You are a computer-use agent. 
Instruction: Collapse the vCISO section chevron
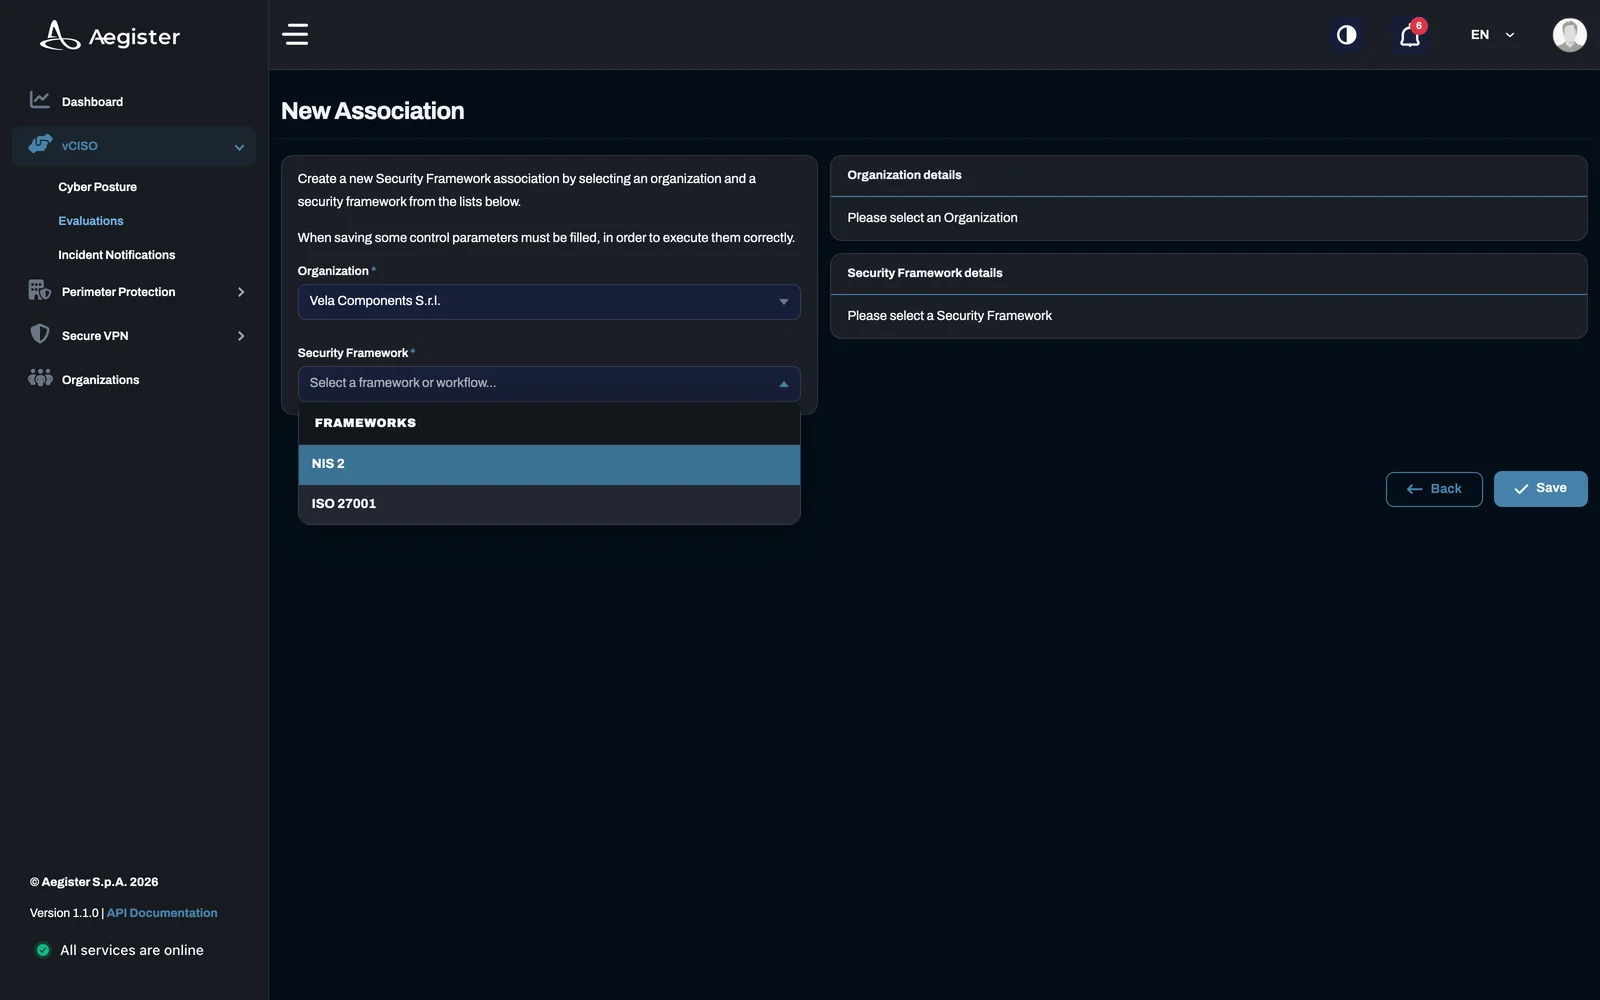[239, 147]
